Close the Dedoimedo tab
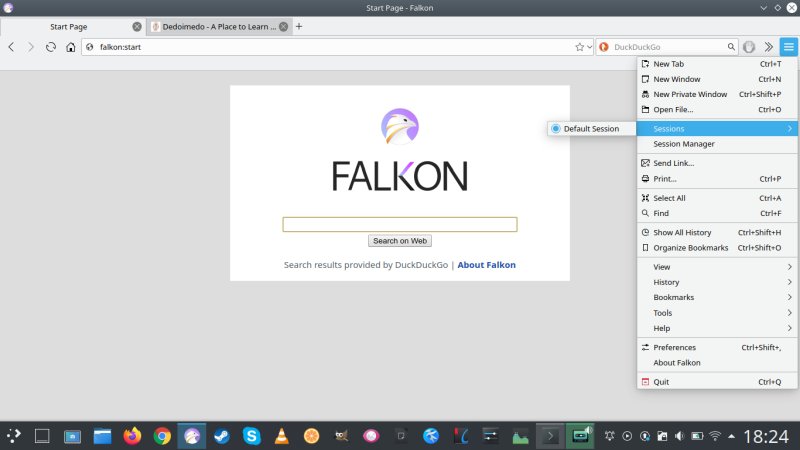The image size is (800, 450). 284,27
